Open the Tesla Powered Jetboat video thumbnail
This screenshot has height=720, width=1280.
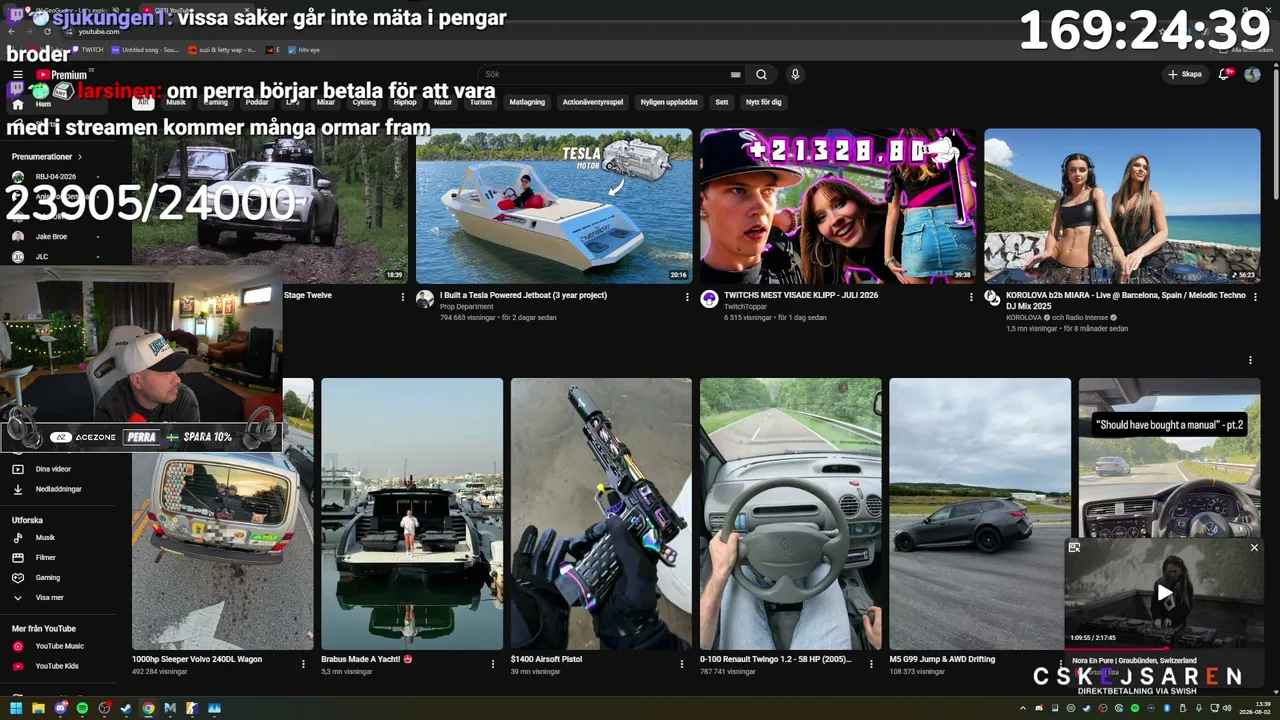554,206
